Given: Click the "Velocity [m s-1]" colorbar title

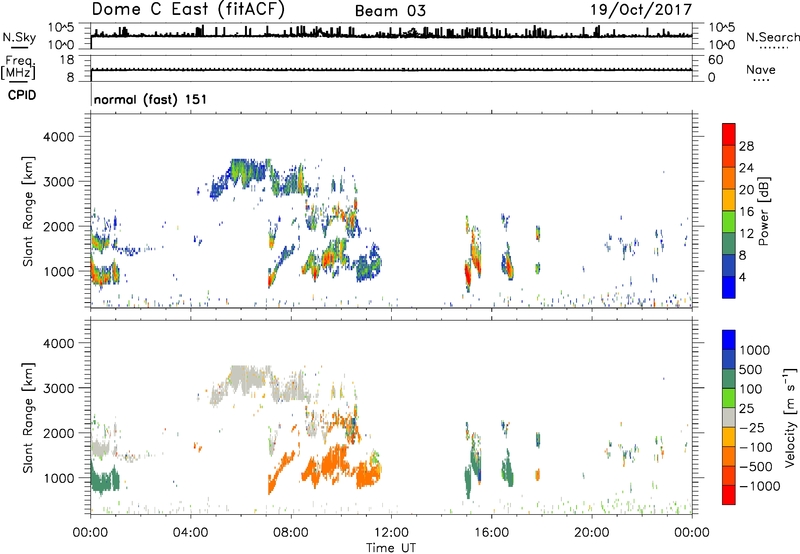Looking at the screenshot, I should click(790, 417).
